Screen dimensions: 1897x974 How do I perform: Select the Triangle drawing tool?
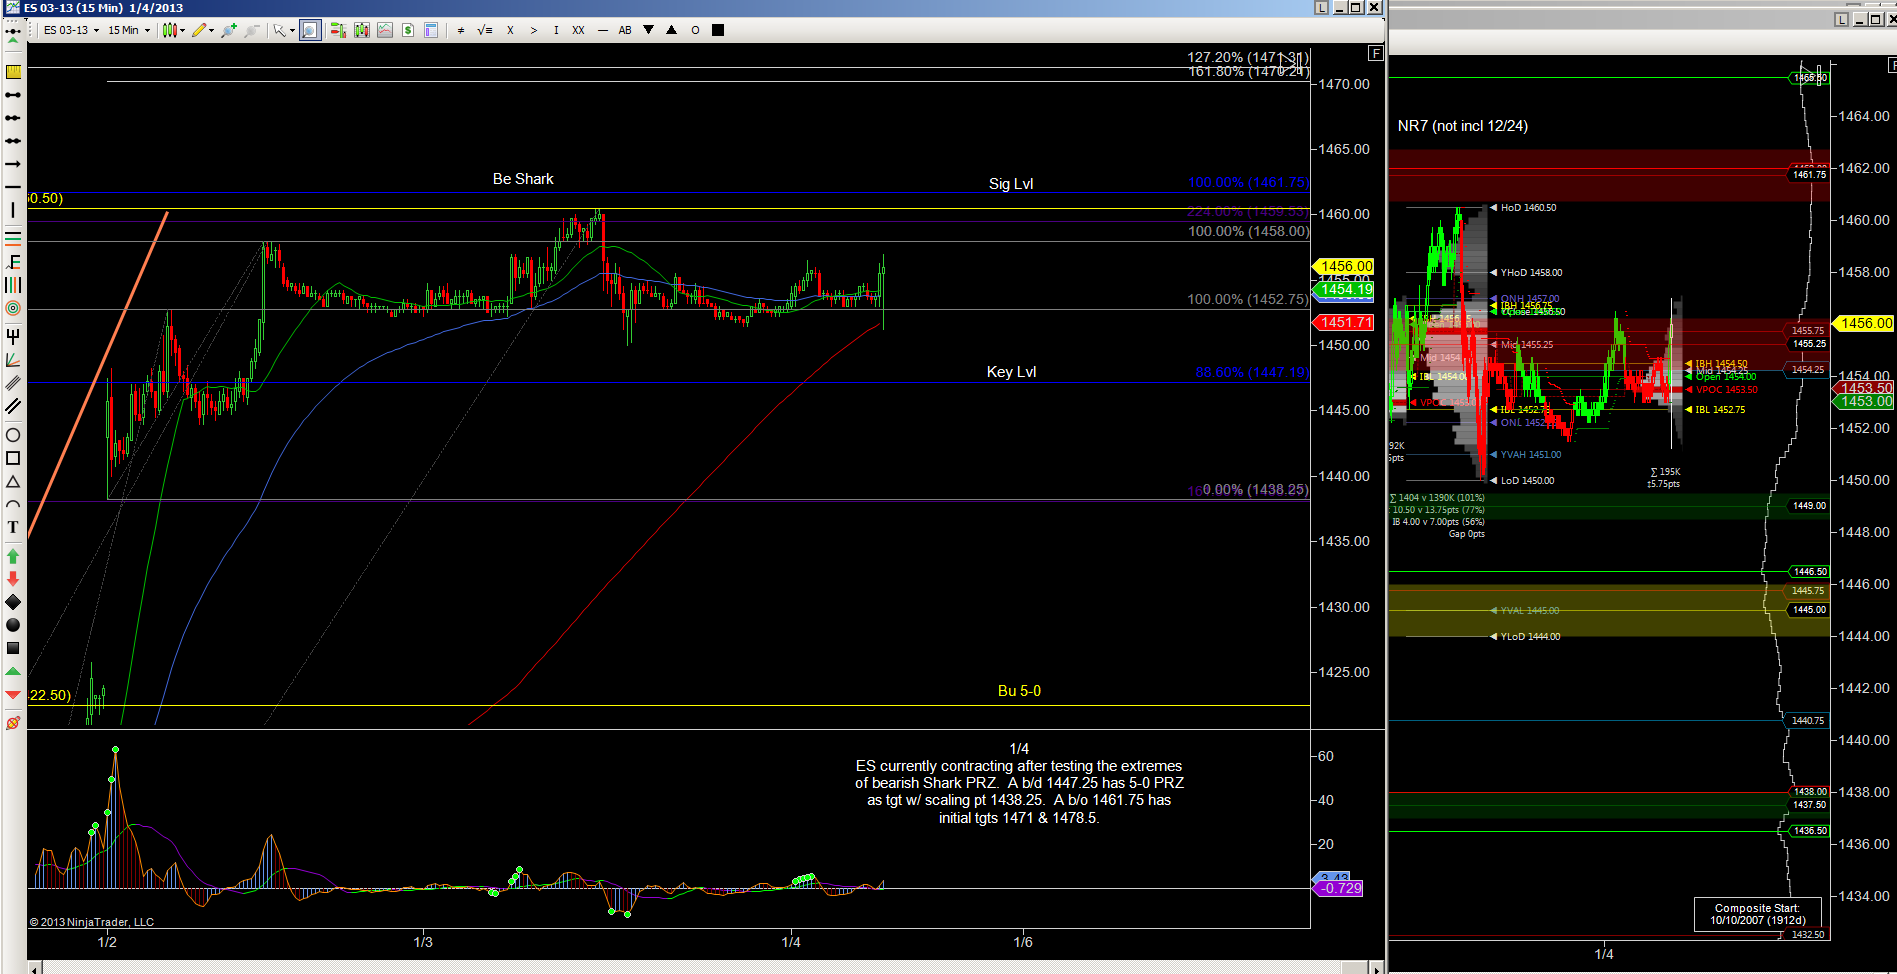point(13,482)
